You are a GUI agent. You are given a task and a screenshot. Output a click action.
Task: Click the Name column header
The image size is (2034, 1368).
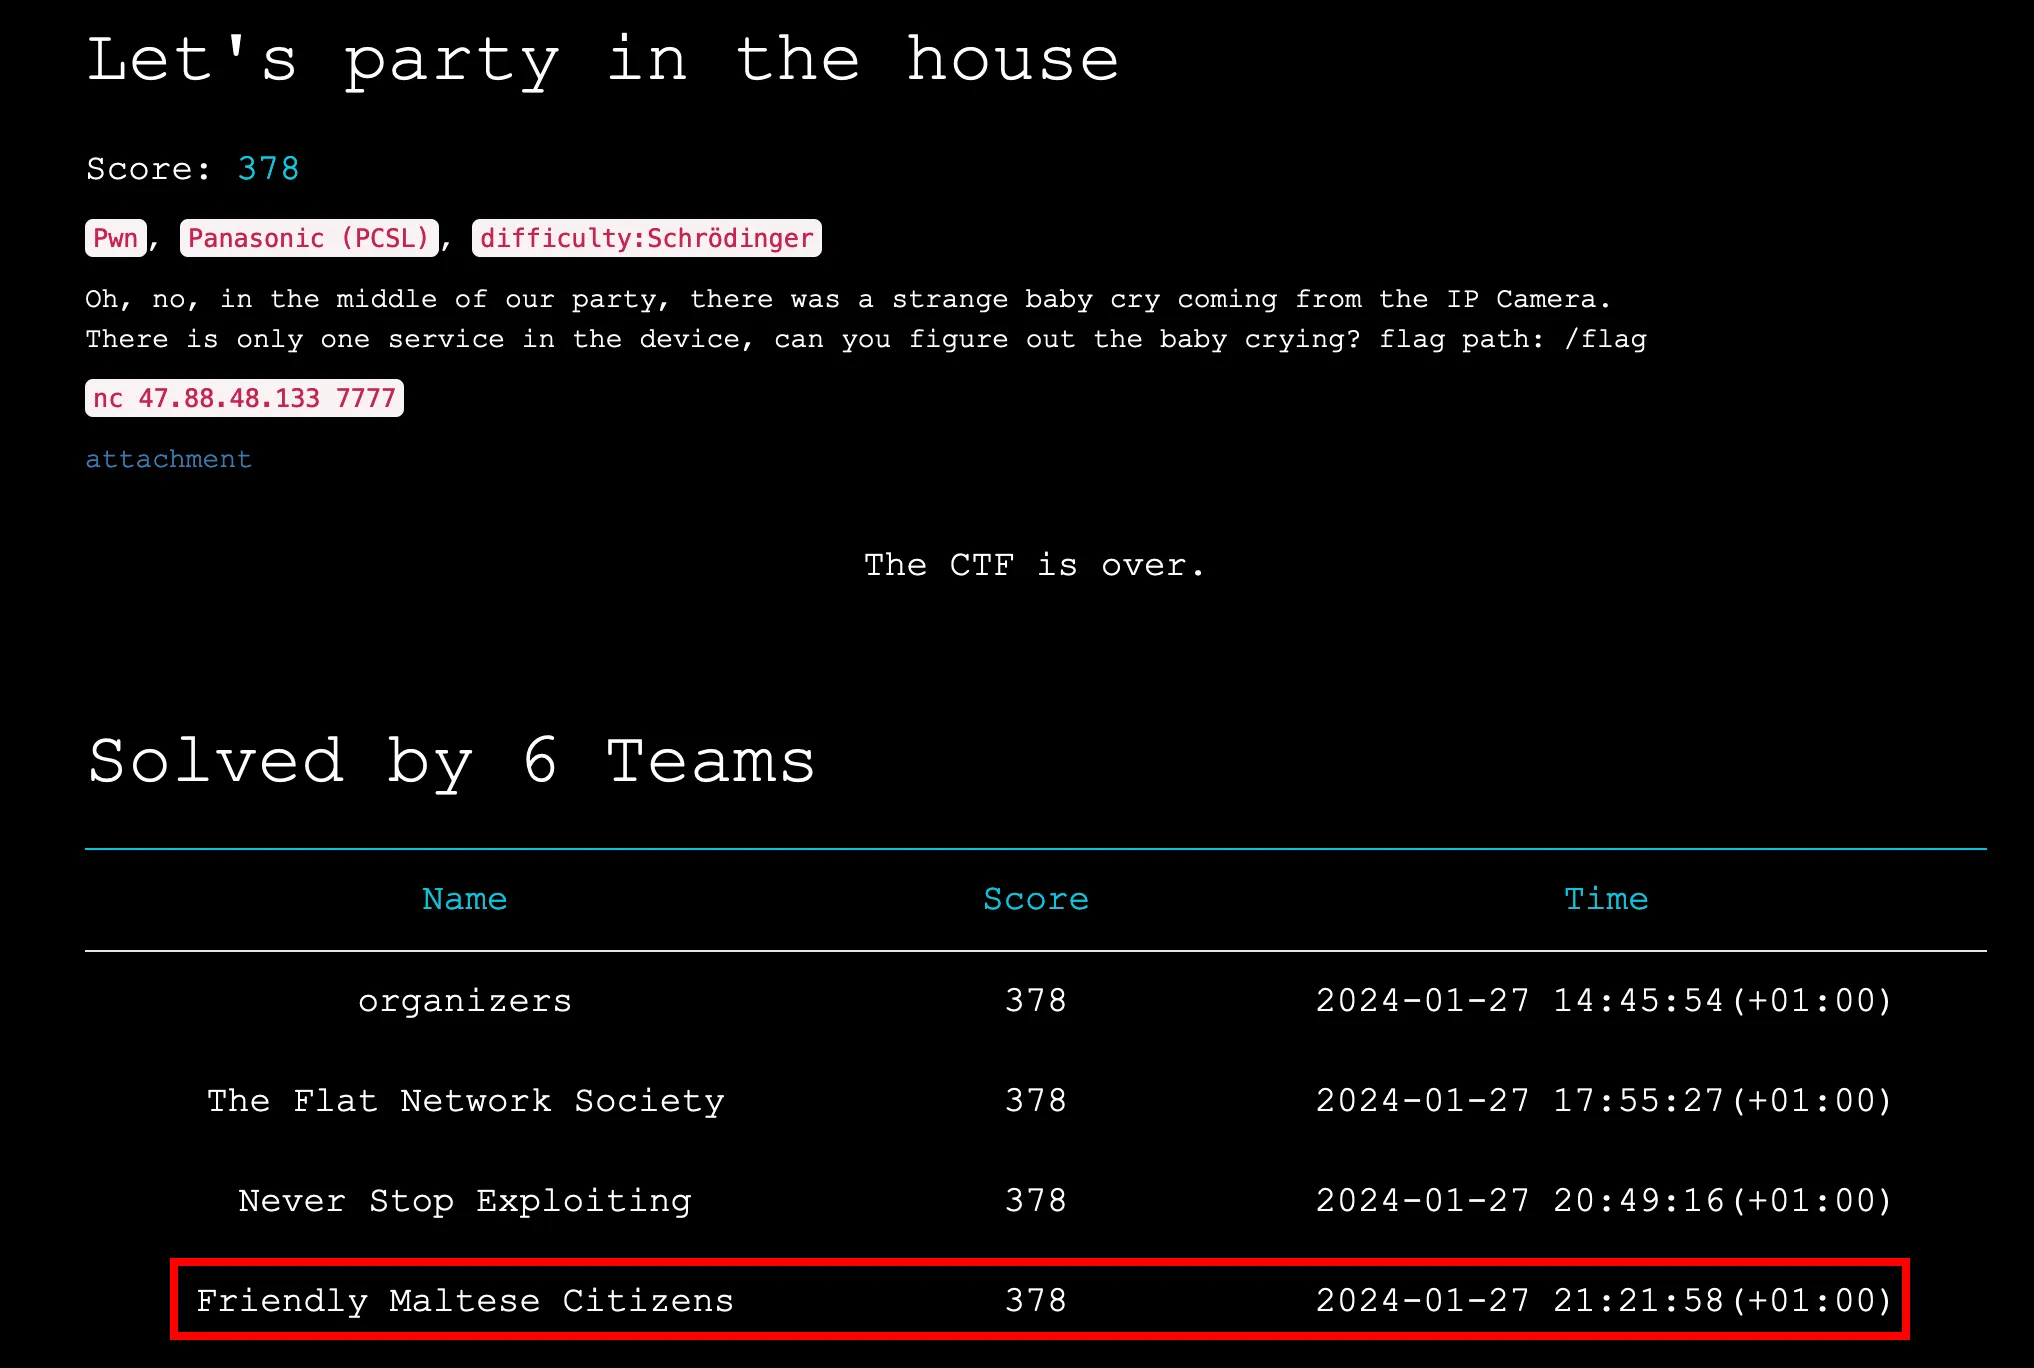point(465,899)
